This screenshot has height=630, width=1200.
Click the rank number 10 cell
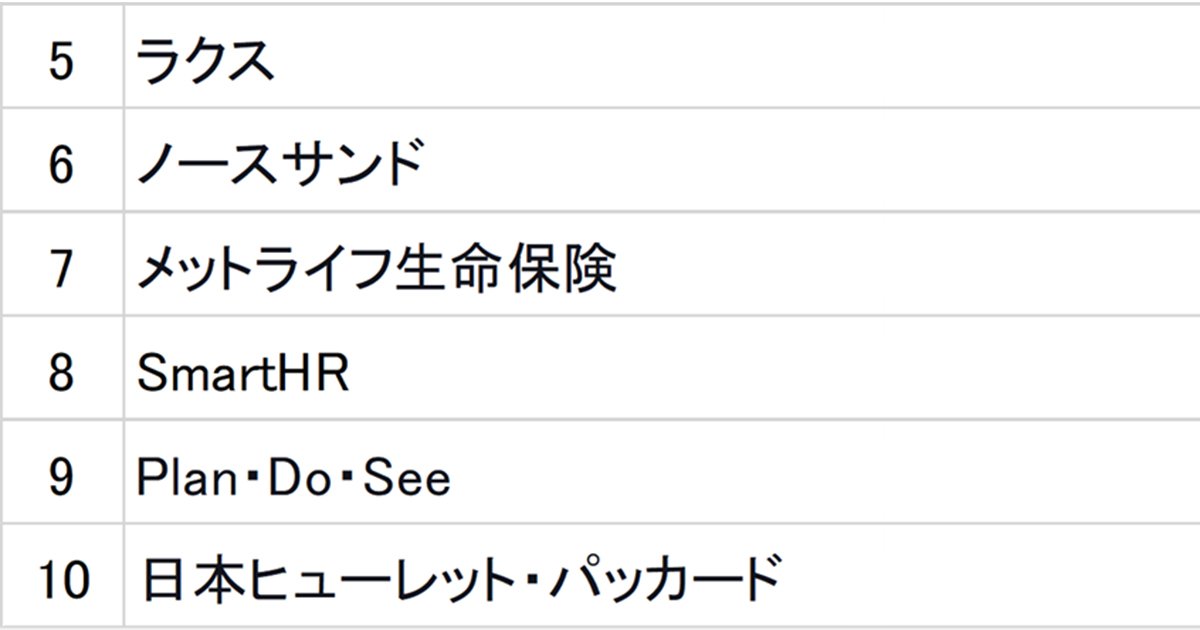61,580
